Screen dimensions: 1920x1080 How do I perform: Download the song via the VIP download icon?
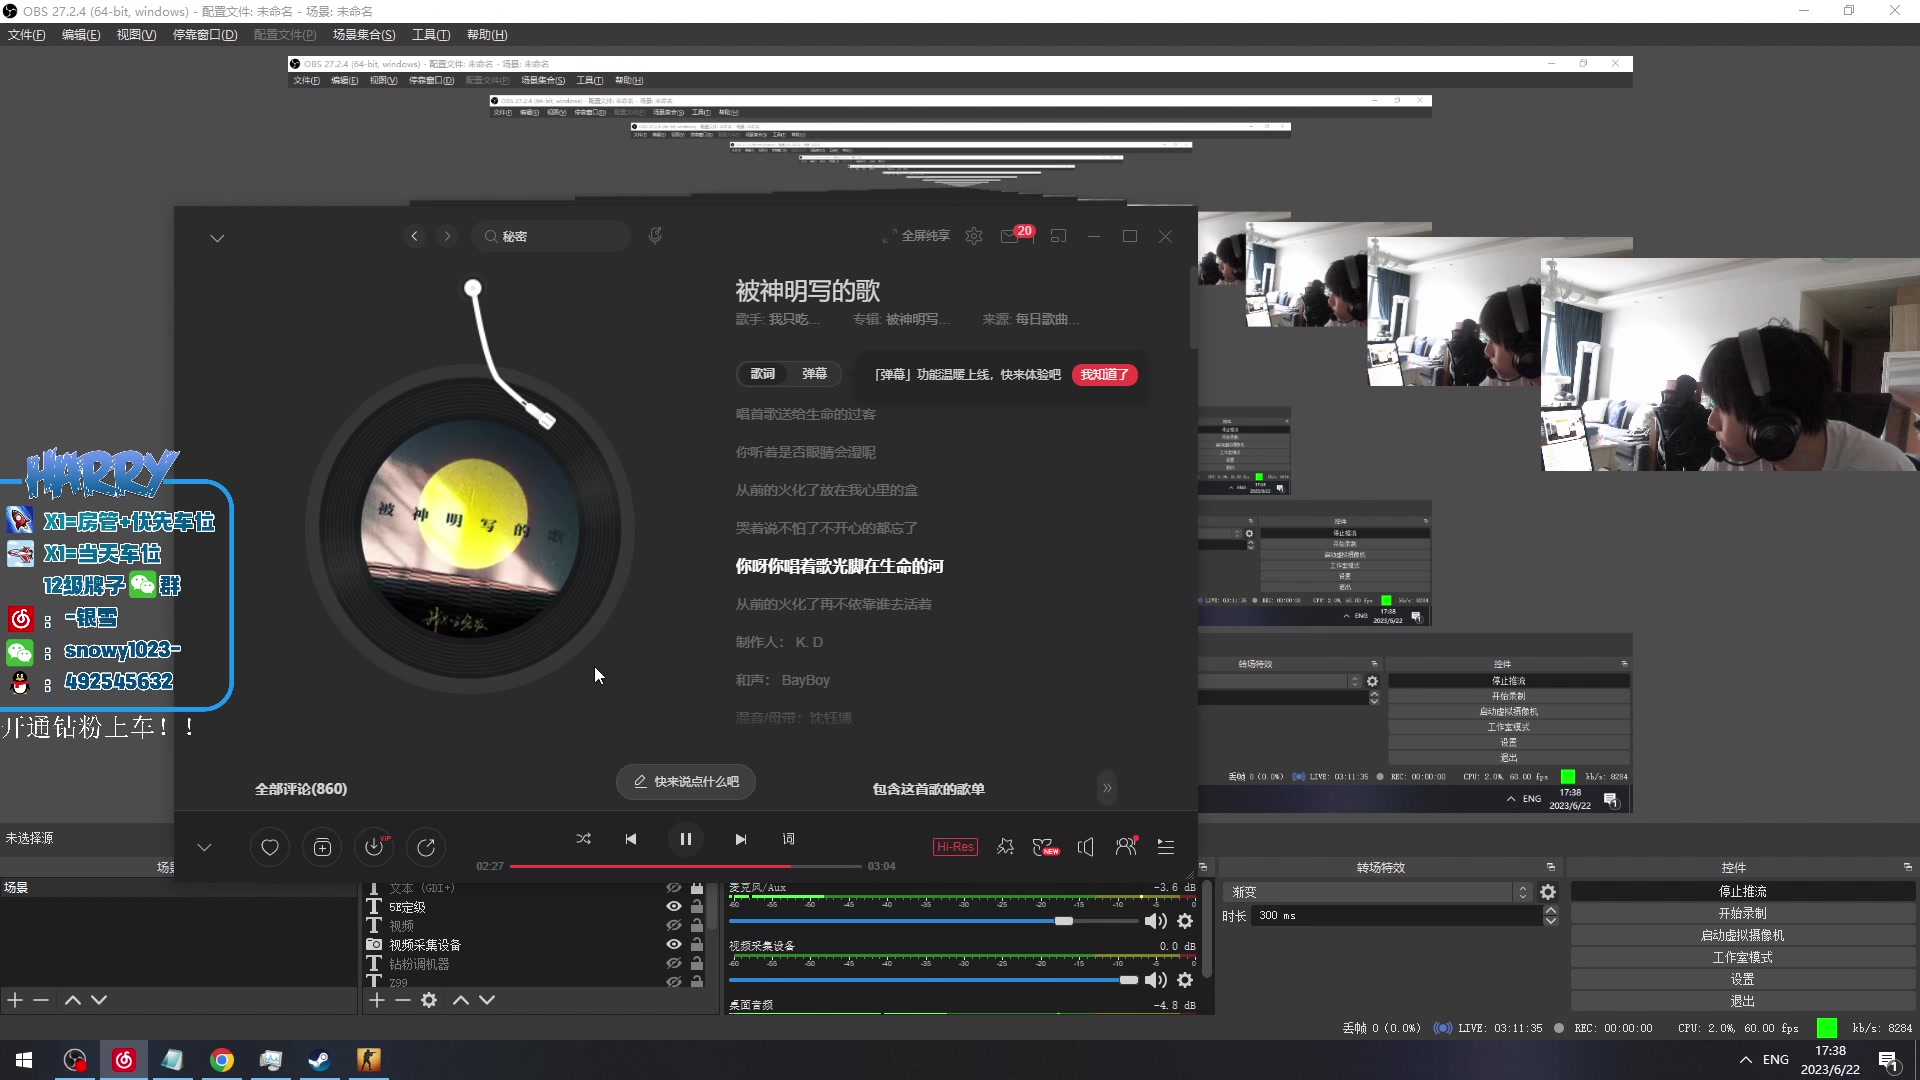point(374,848)
